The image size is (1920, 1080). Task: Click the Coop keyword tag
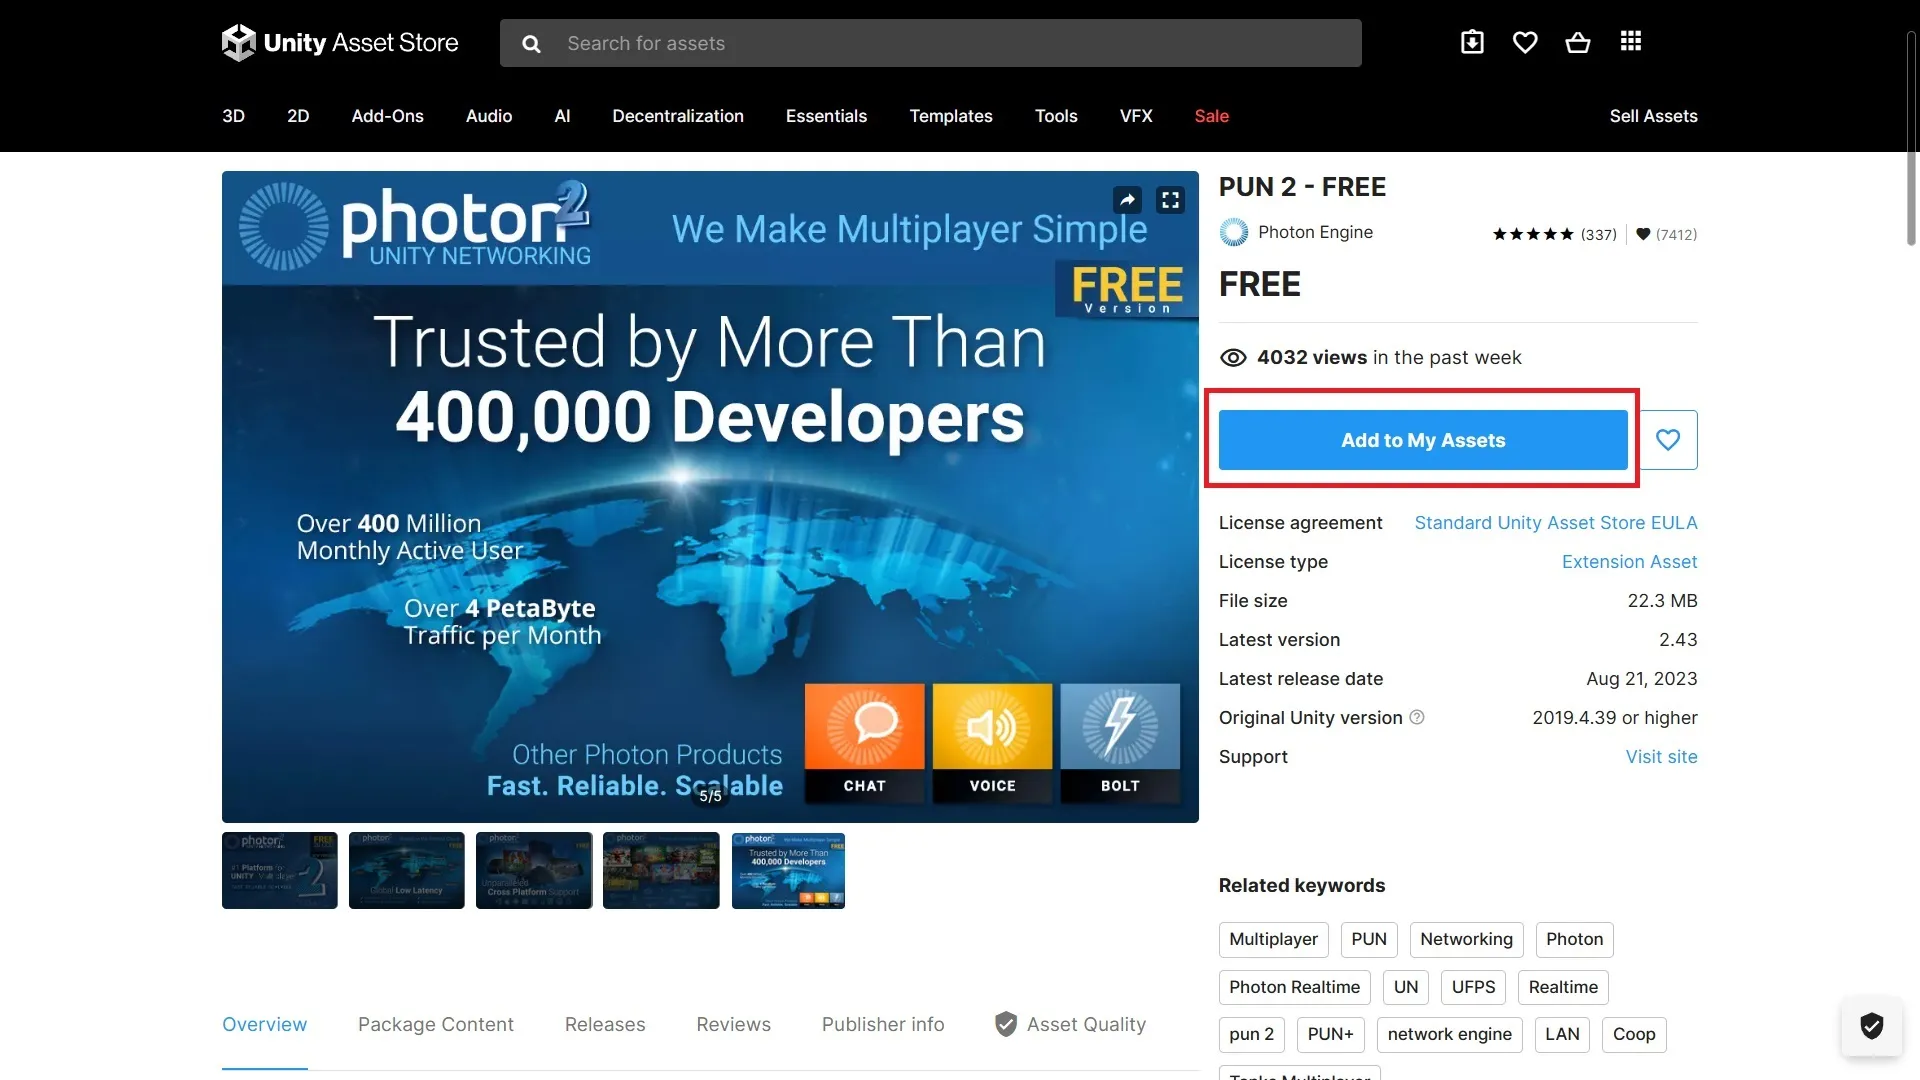click(1634, 1034)
